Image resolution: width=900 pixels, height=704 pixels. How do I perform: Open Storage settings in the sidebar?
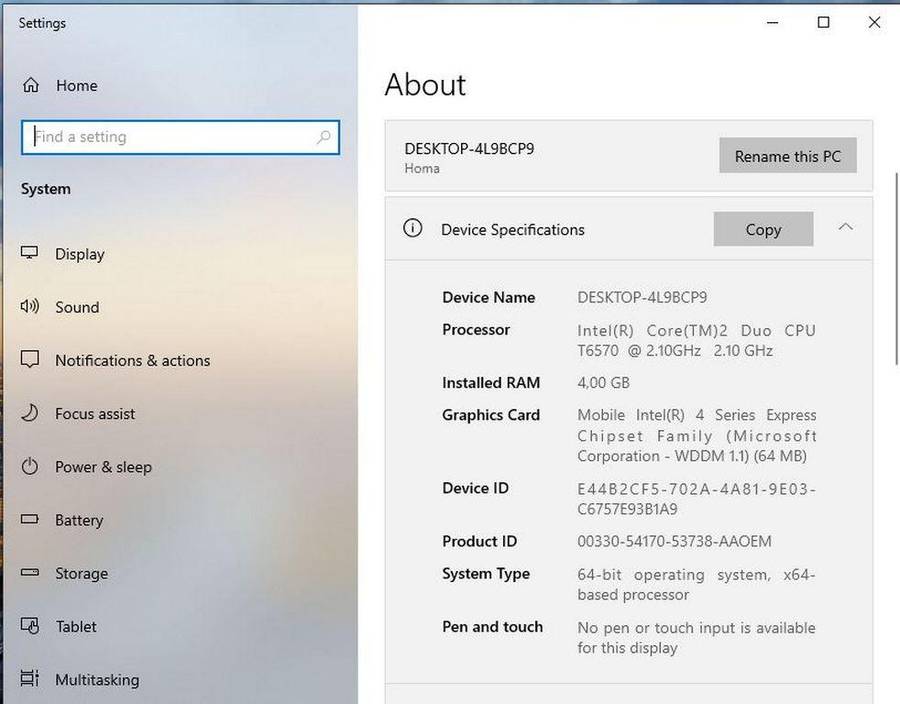click(80, 573)
